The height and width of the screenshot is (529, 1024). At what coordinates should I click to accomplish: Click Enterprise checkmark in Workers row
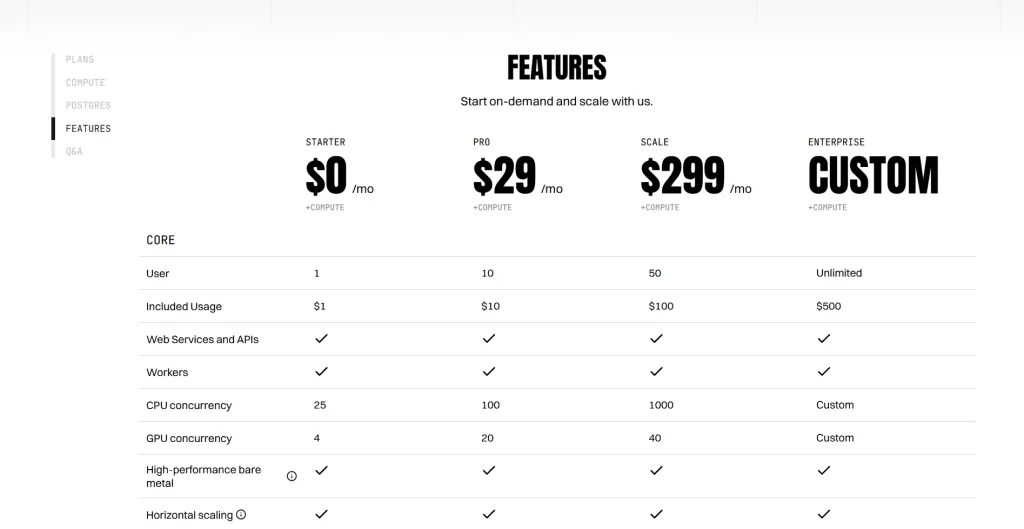[x=824, y=371]
